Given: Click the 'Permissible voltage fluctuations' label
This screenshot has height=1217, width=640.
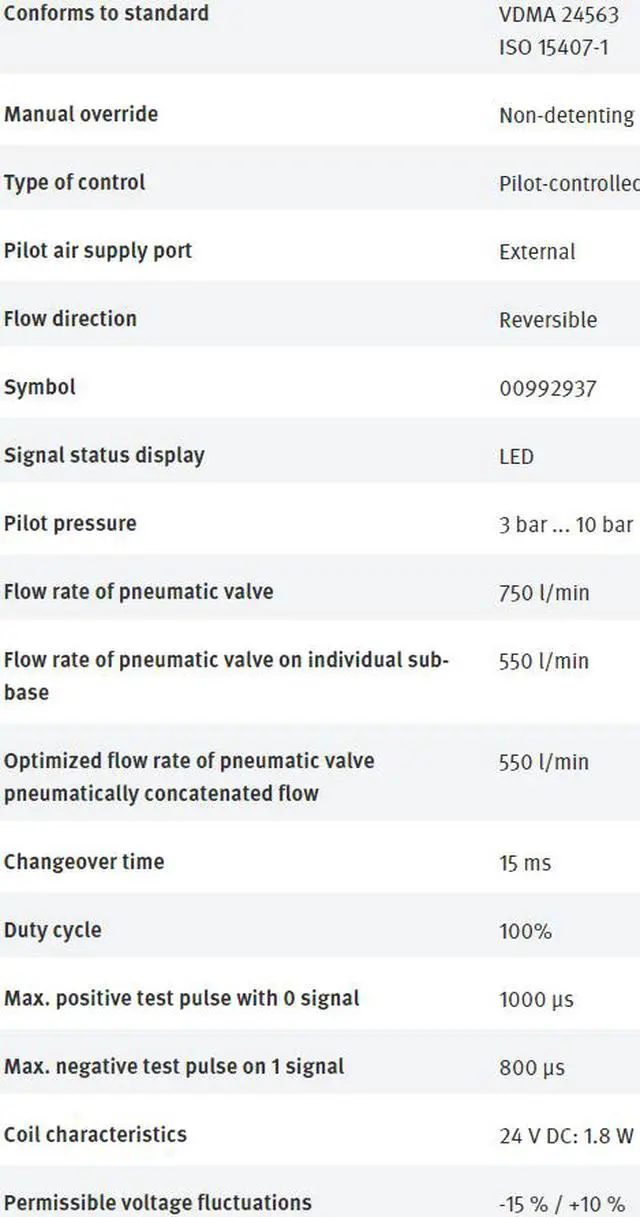Looking at the screenshot, I should pos(158,1203).
